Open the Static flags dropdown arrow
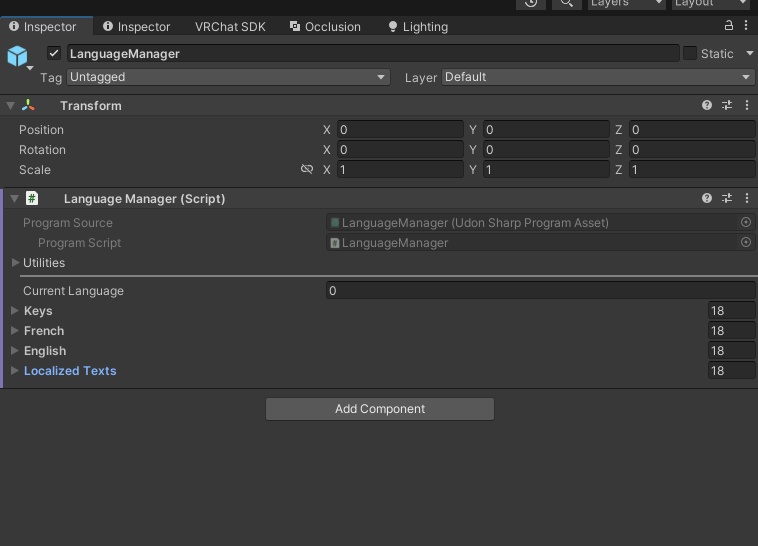The height and width of the screenshot is (546, 758). 750,53
